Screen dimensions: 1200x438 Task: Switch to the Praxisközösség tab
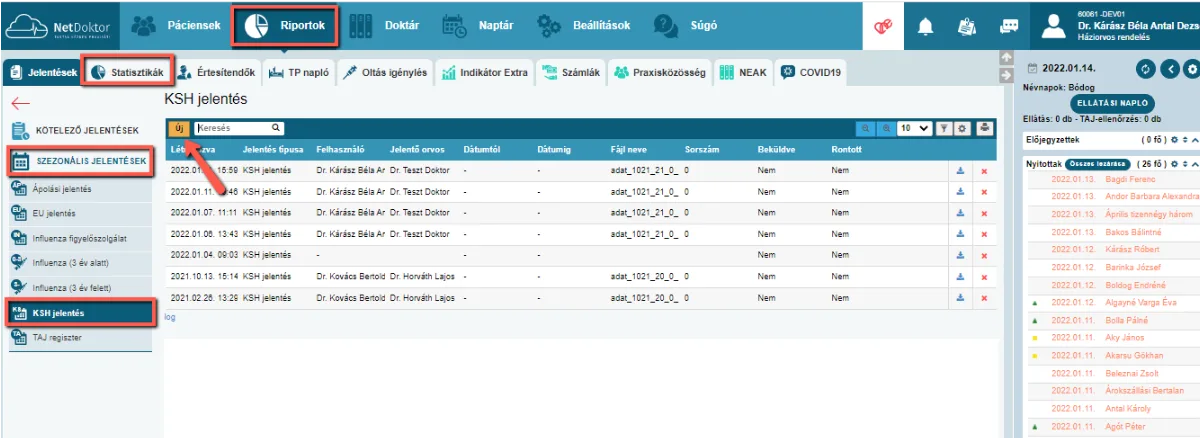[x=659, y=72]
